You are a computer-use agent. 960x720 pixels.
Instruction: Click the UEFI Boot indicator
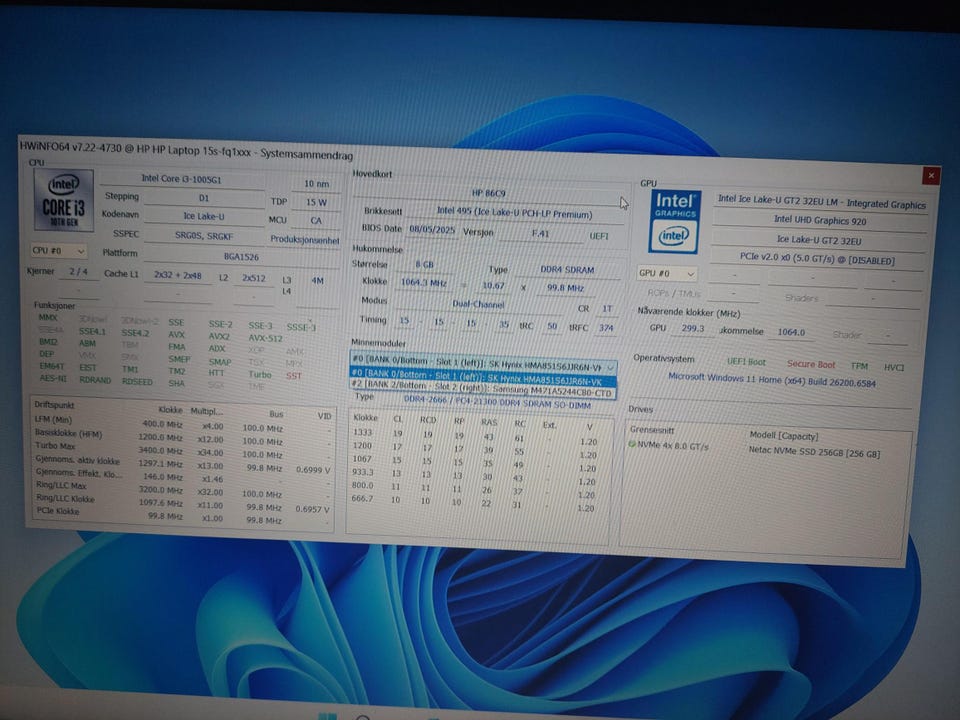tap(746, 362)
